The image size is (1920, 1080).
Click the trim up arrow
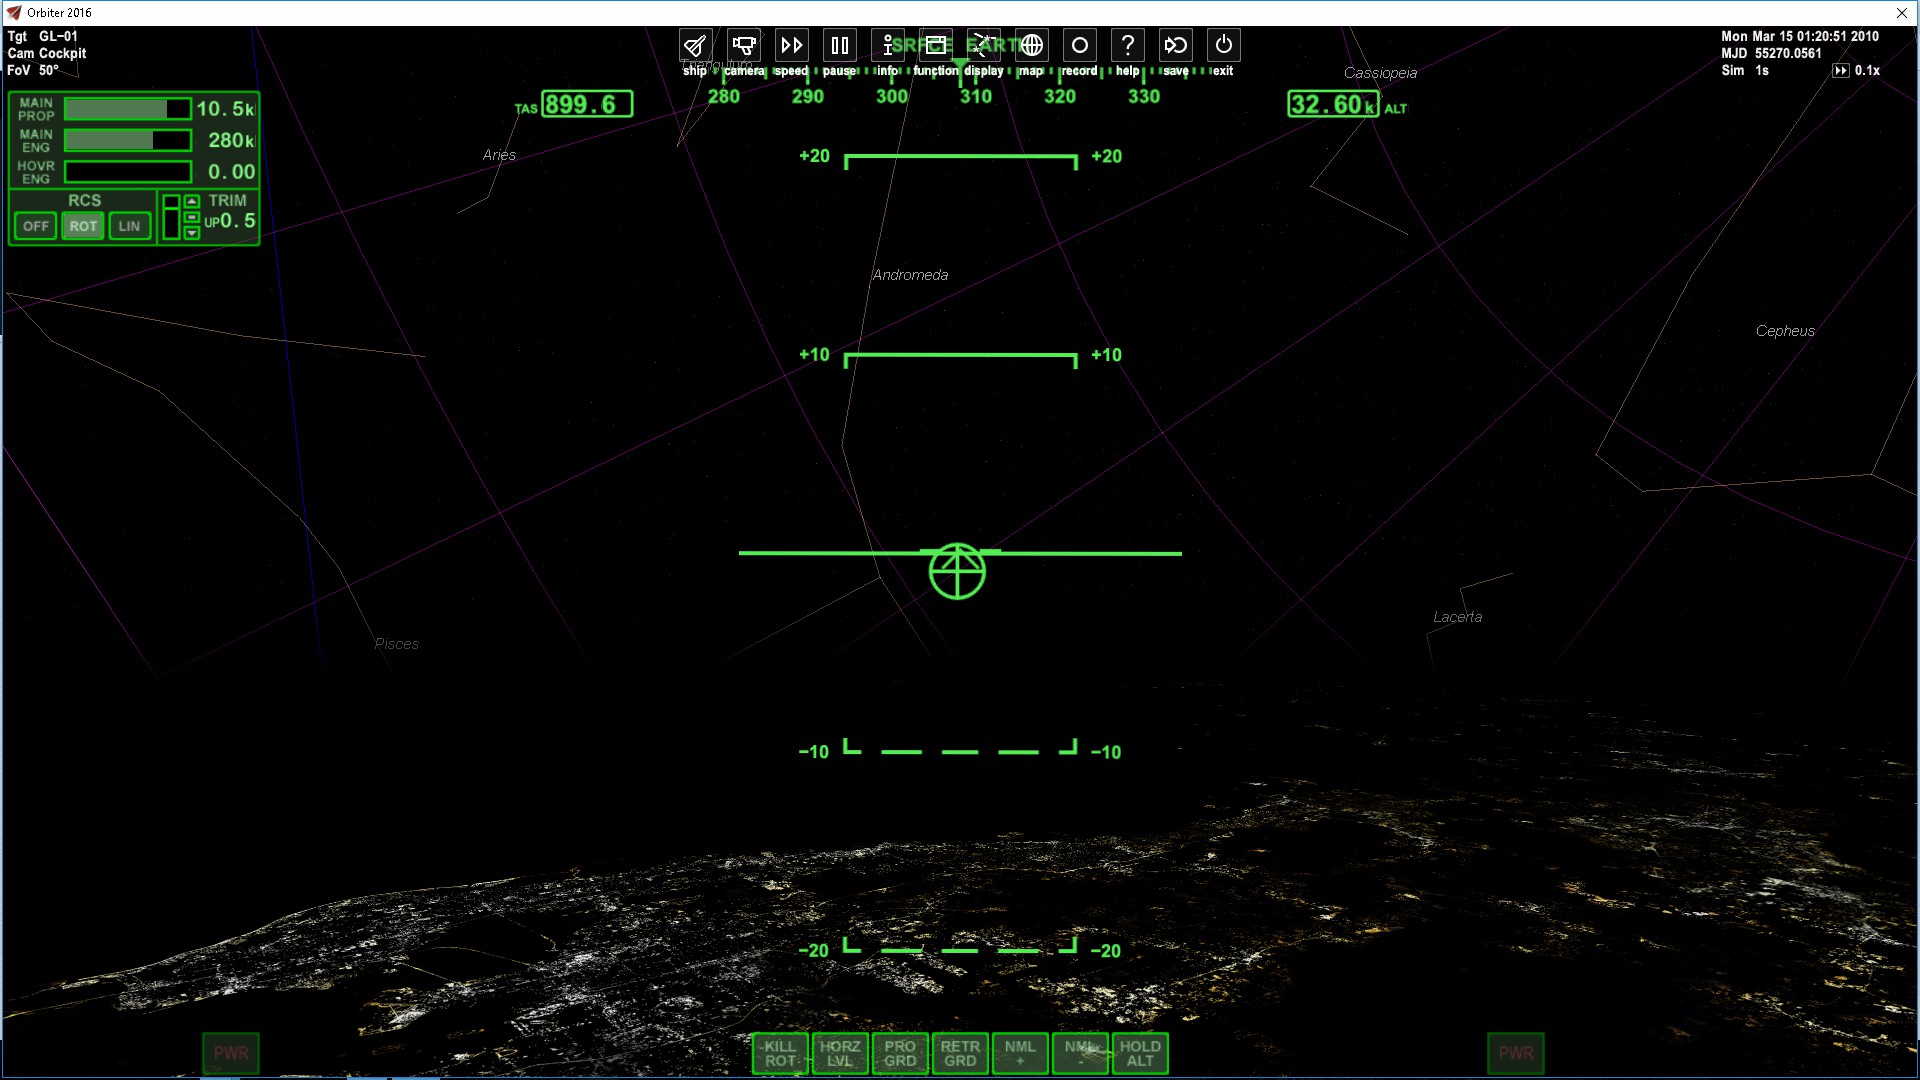(192, 201)
